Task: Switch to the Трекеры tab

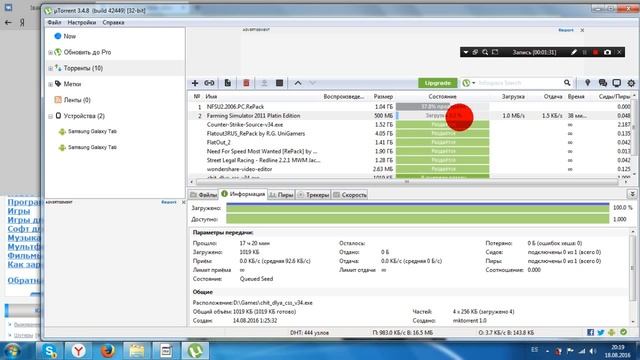Action: [313, 195]
